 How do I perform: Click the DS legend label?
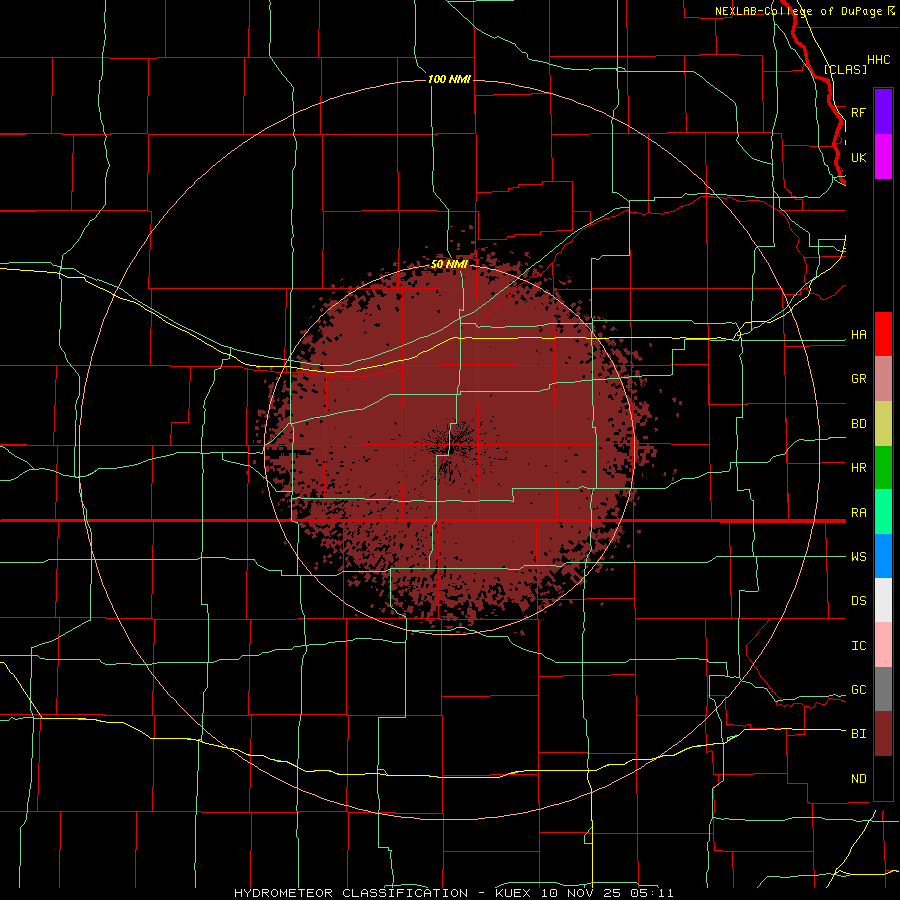click(x=858, y=601)
